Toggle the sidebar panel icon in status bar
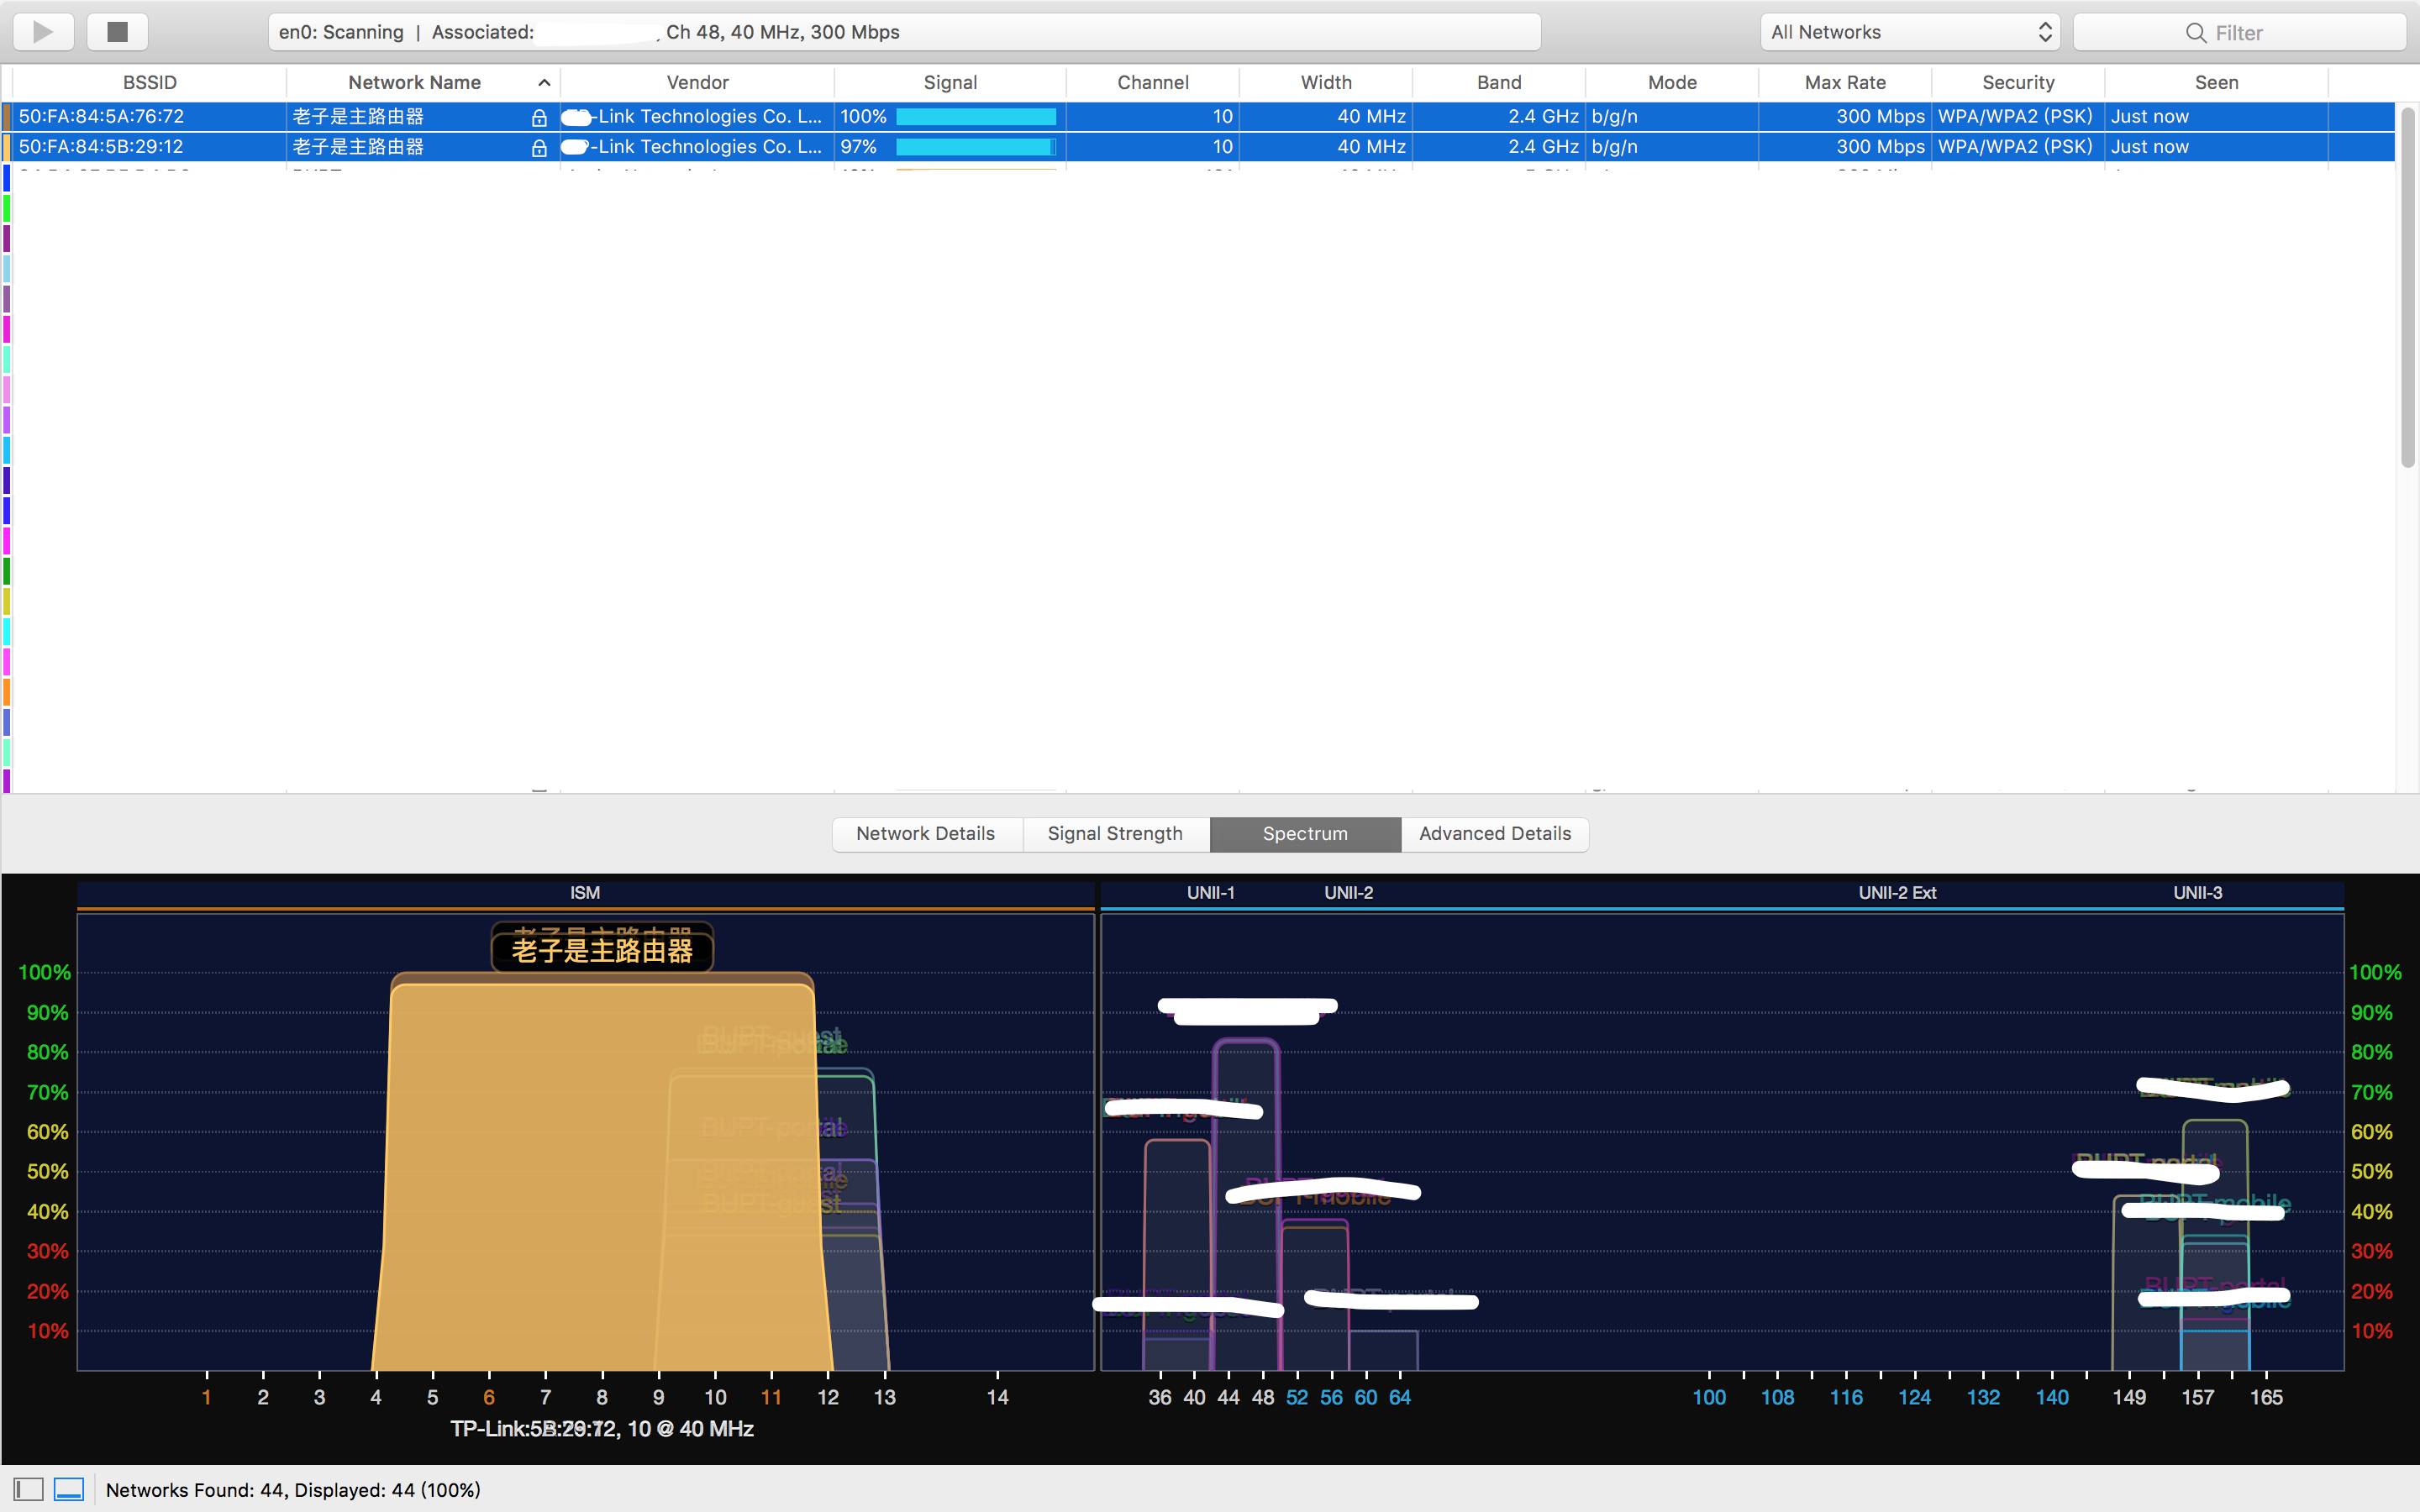The image size is (2420, 1512). point(29,1489)
